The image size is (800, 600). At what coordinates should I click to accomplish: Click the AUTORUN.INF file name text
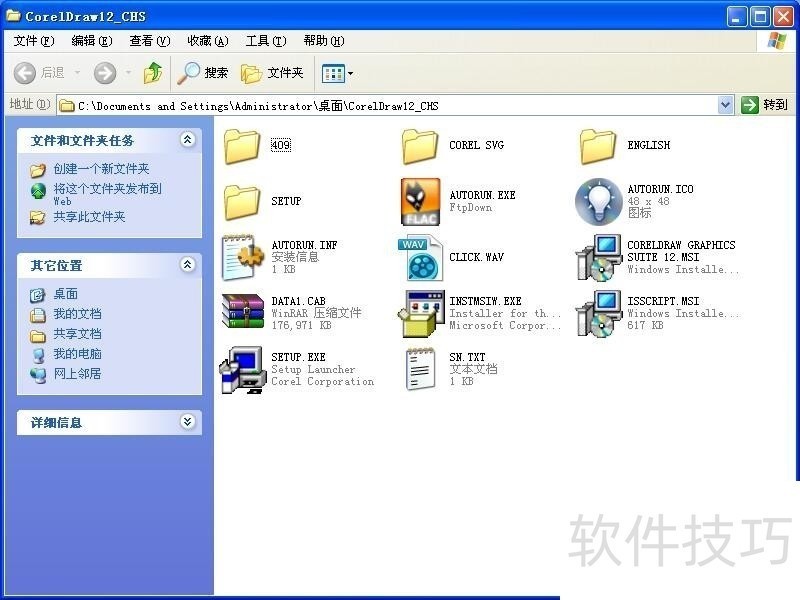click(304, 245)
